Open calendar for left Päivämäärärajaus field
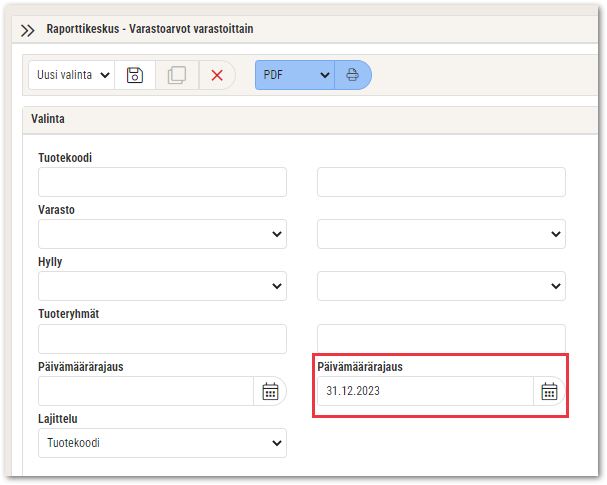607x485 pixels. (x=270, y=391)
